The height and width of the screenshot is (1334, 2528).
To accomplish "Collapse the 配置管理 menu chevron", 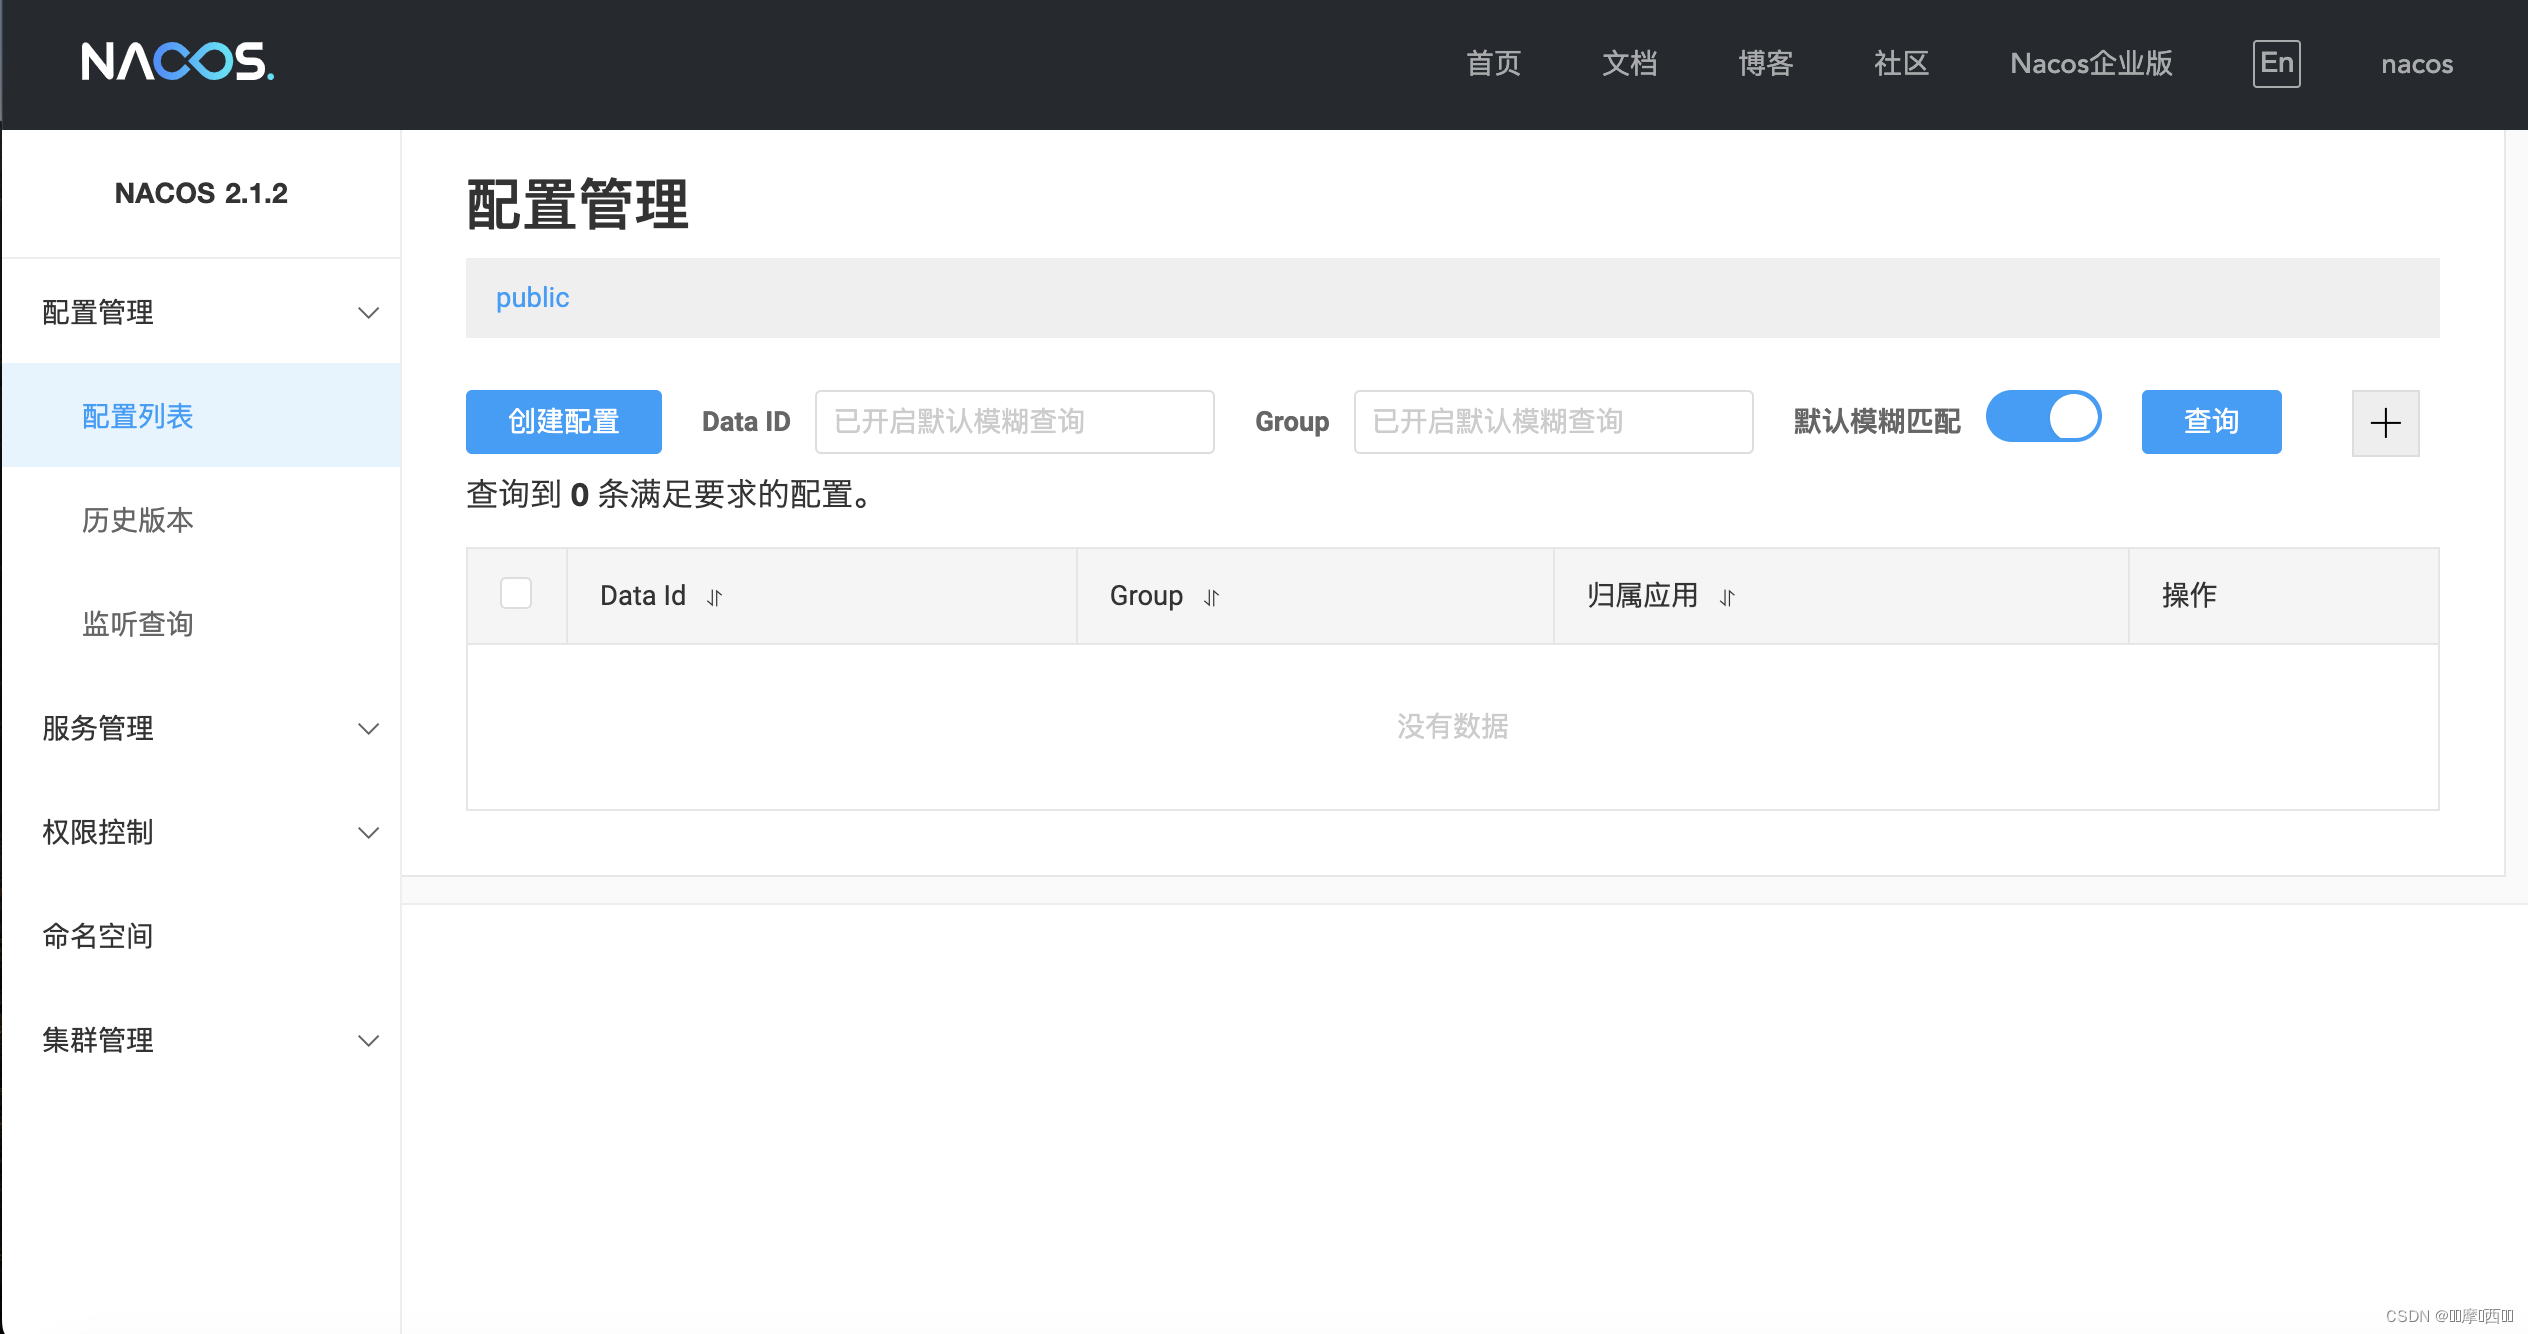I will coord(368,313).
